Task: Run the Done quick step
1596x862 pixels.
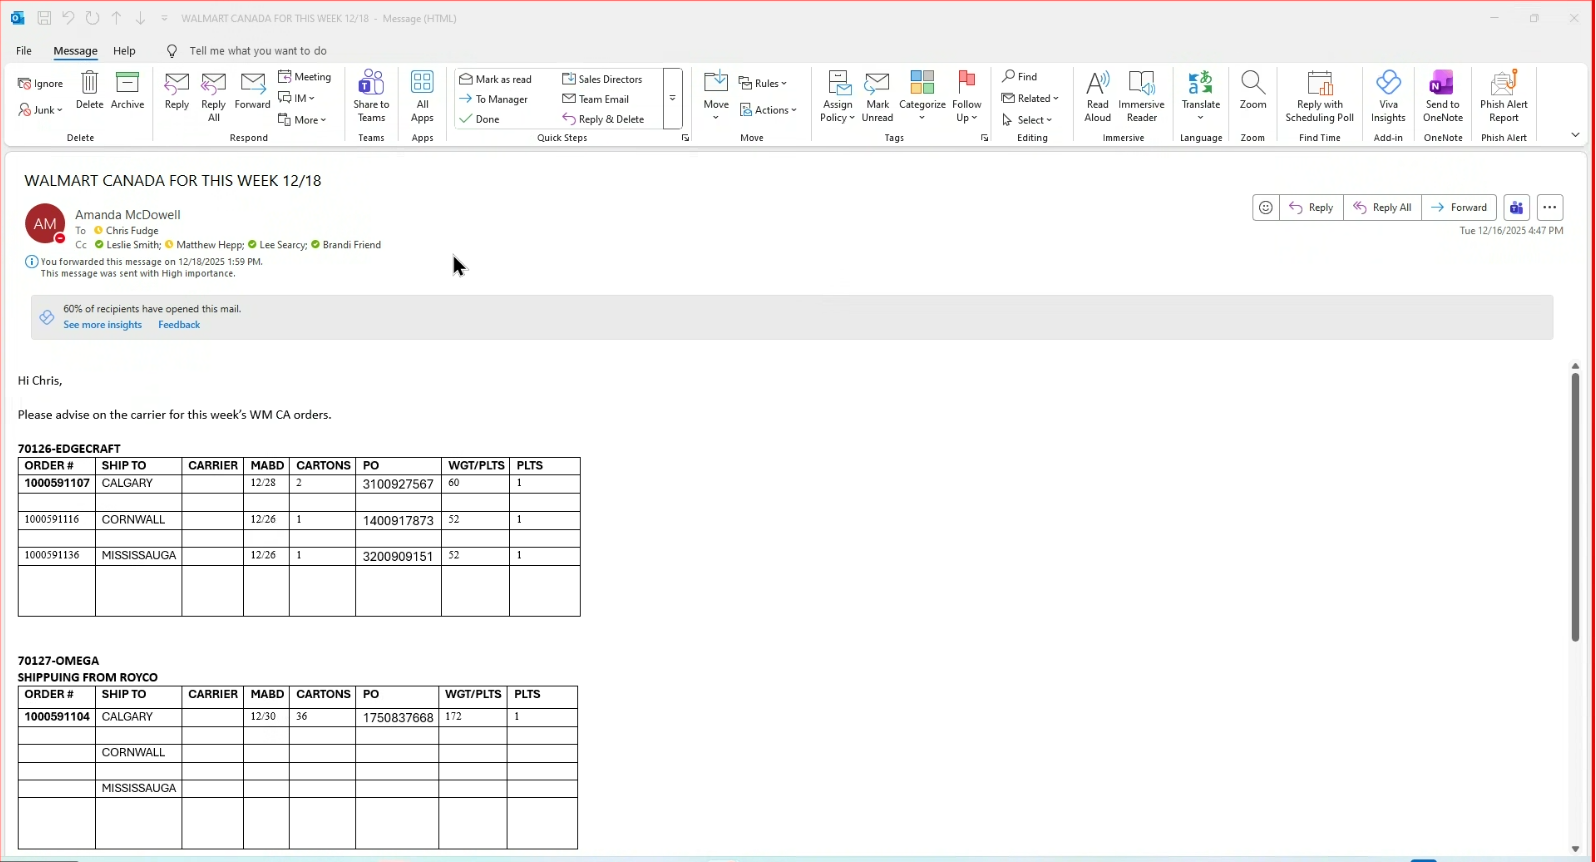Action: 480,119
